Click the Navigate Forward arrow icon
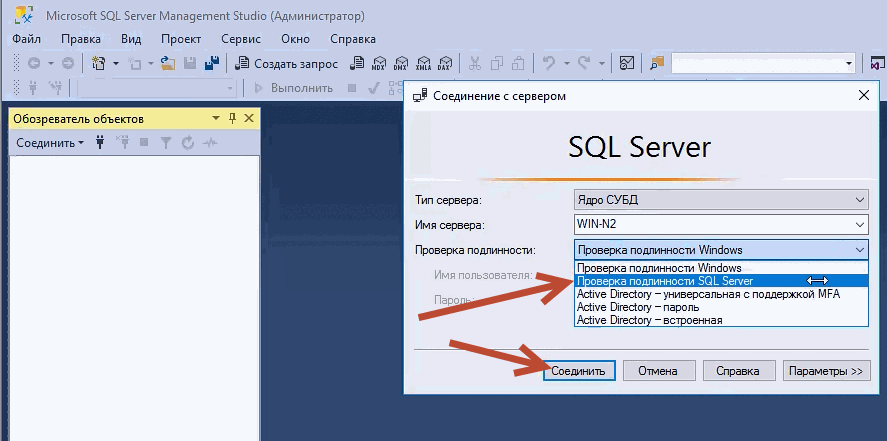Viewport: 887px width, 441px height. pos(68,63)
